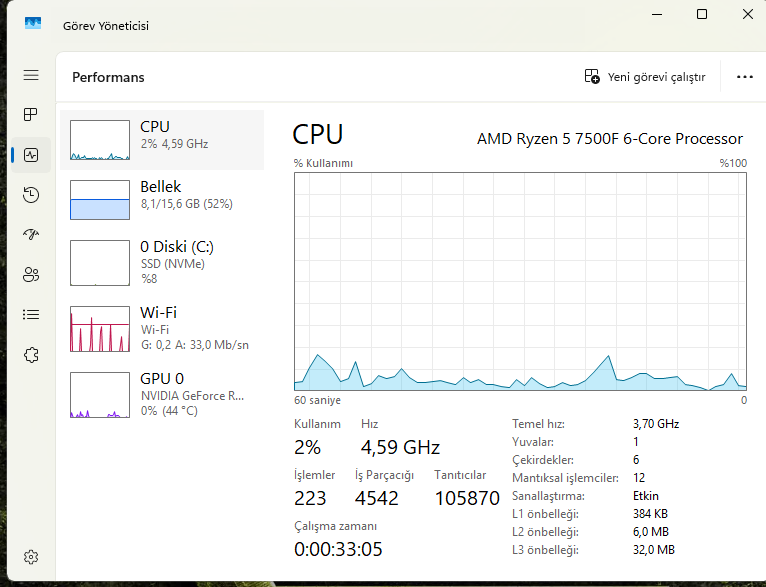Open the Details list page icon

point(31,314)
